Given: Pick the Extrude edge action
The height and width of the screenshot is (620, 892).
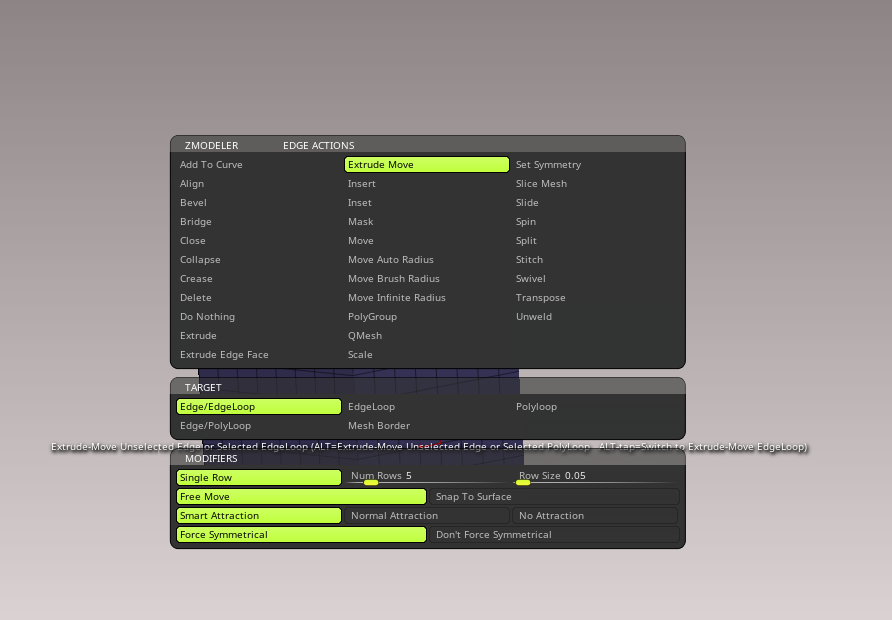Looking at the screenshot, I should click(x=198, y=336).
